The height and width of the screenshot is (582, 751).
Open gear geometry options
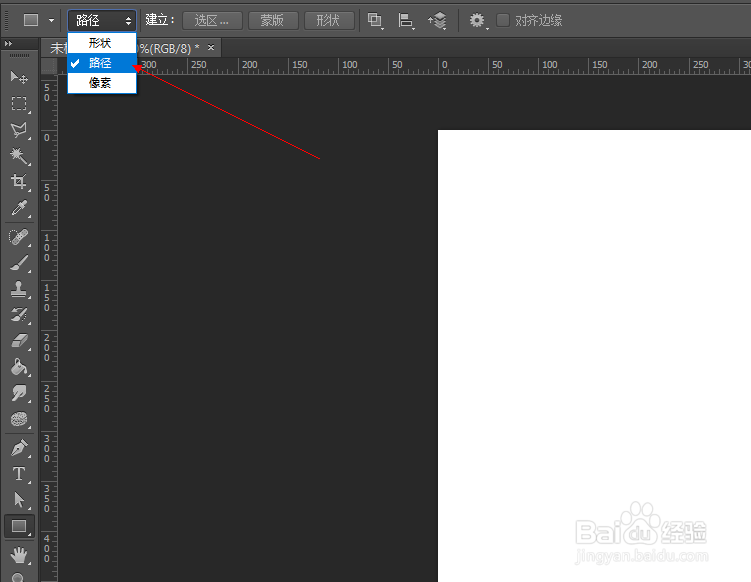(478, 21)
